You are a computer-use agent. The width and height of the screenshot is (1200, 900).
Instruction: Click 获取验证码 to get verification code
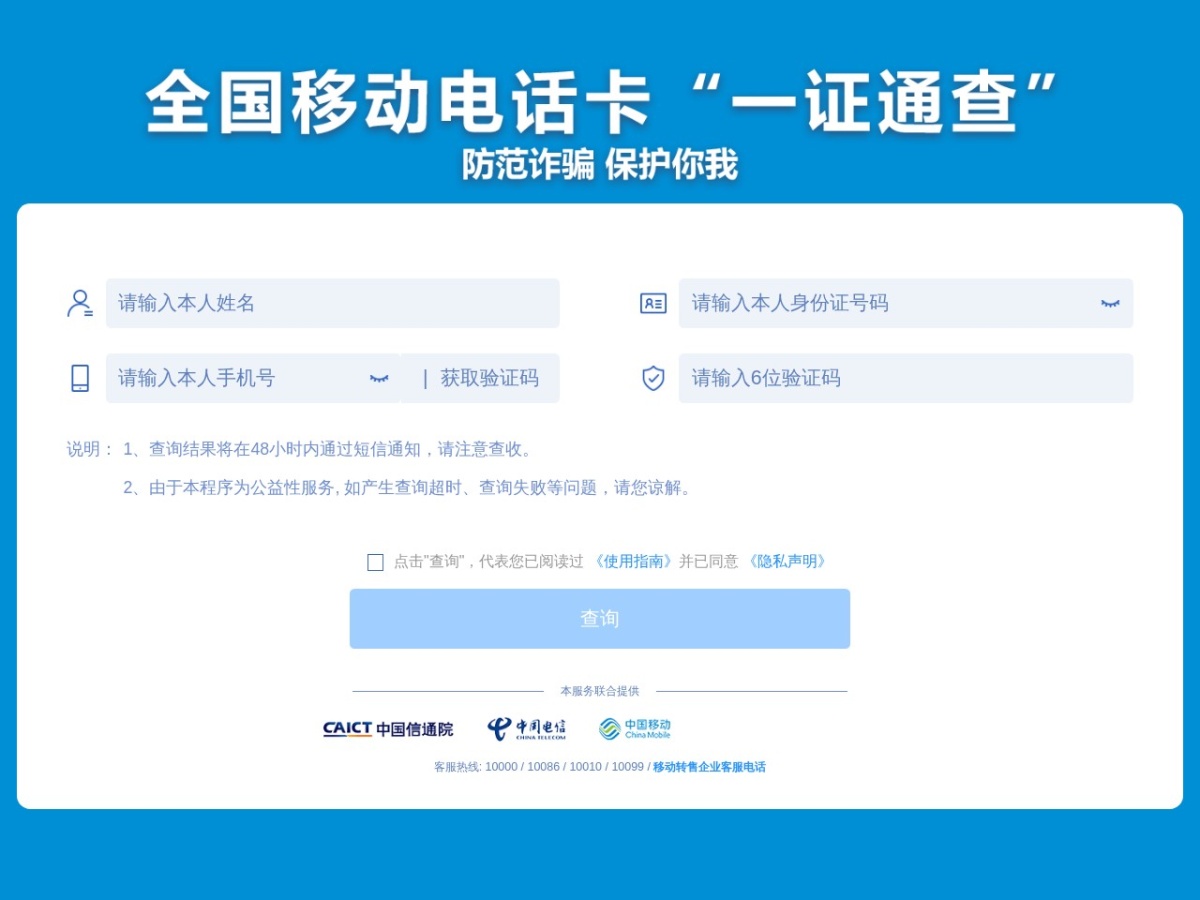(x=489, y=378)
